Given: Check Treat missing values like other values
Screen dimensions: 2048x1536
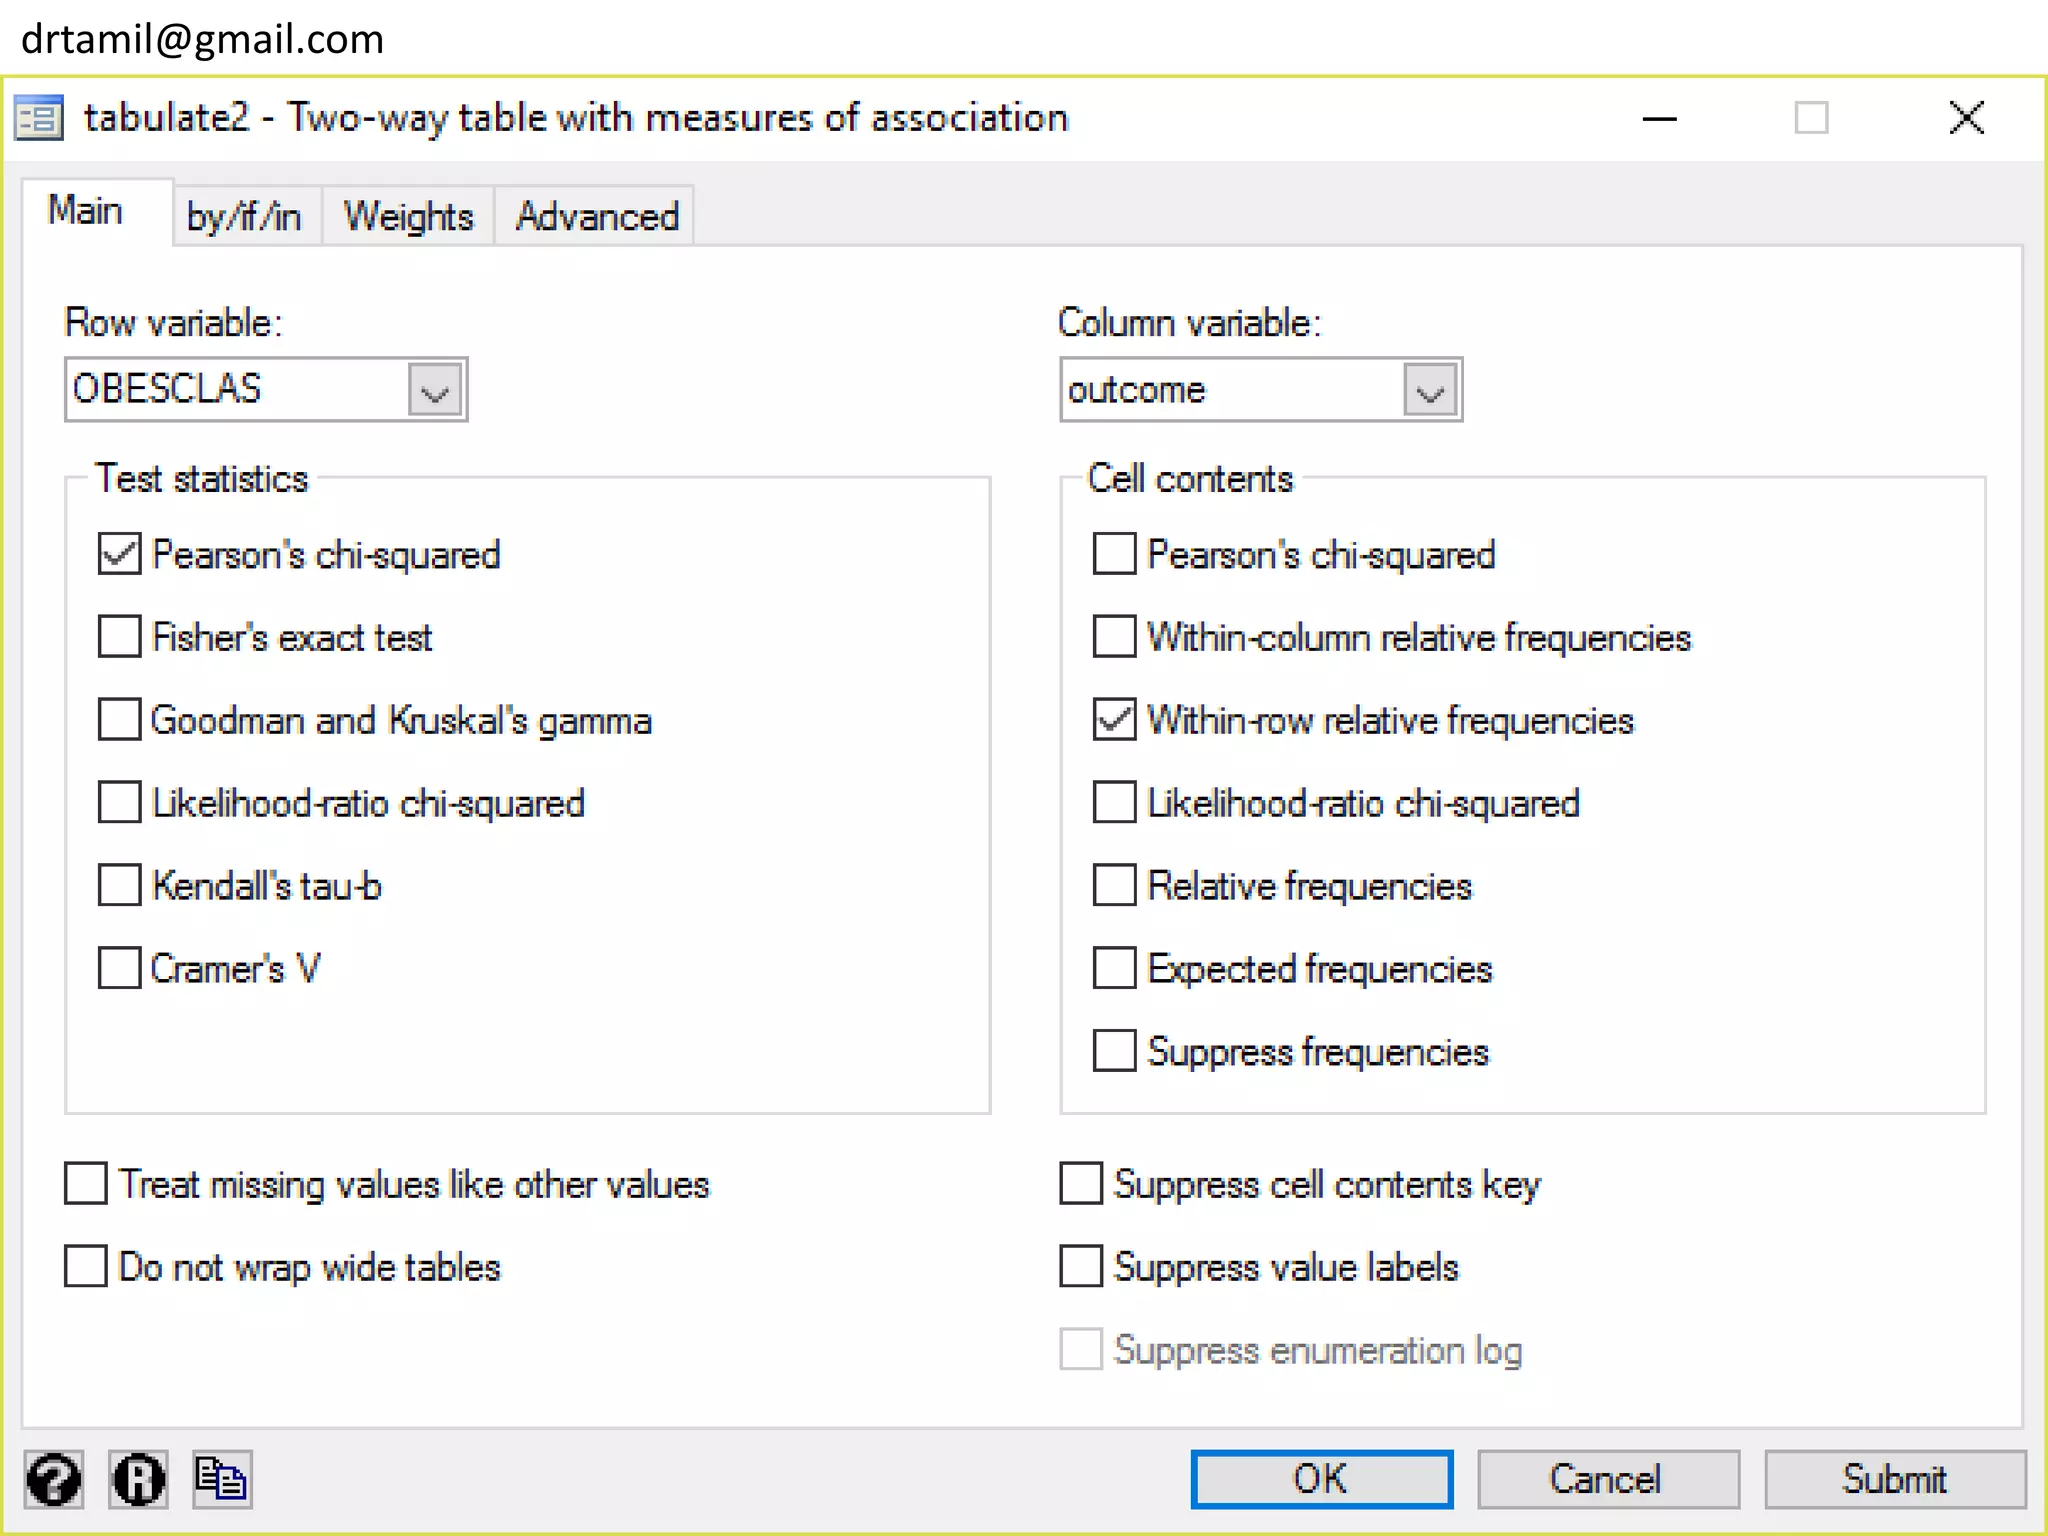Looking at the screenshot, I should [x=86, y=1184].
